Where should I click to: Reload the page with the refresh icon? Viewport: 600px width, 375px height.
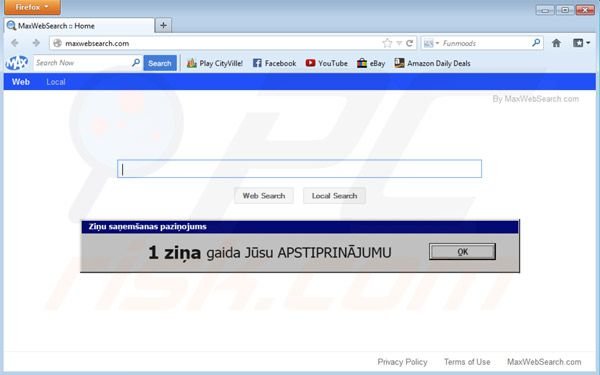(x=409, y=43)
